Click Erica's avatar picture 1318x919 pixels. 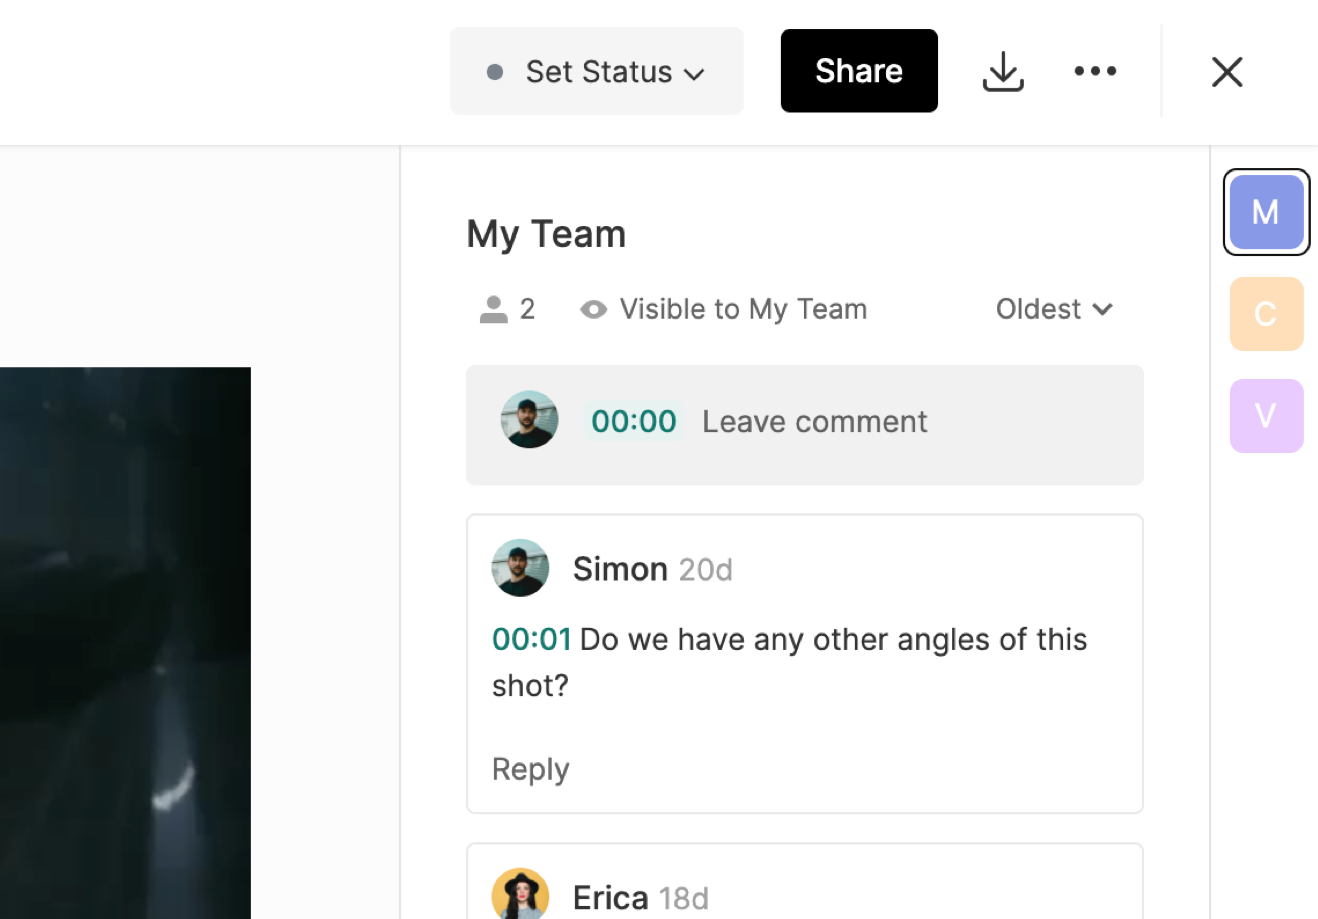tap(520, 895)
